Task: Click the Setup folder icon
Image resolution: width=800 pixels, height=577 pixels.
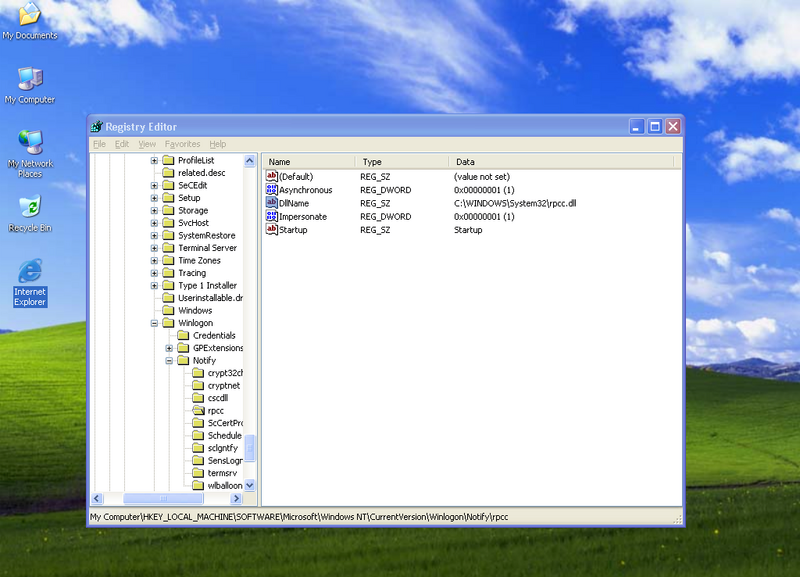Action: [168, 197]
